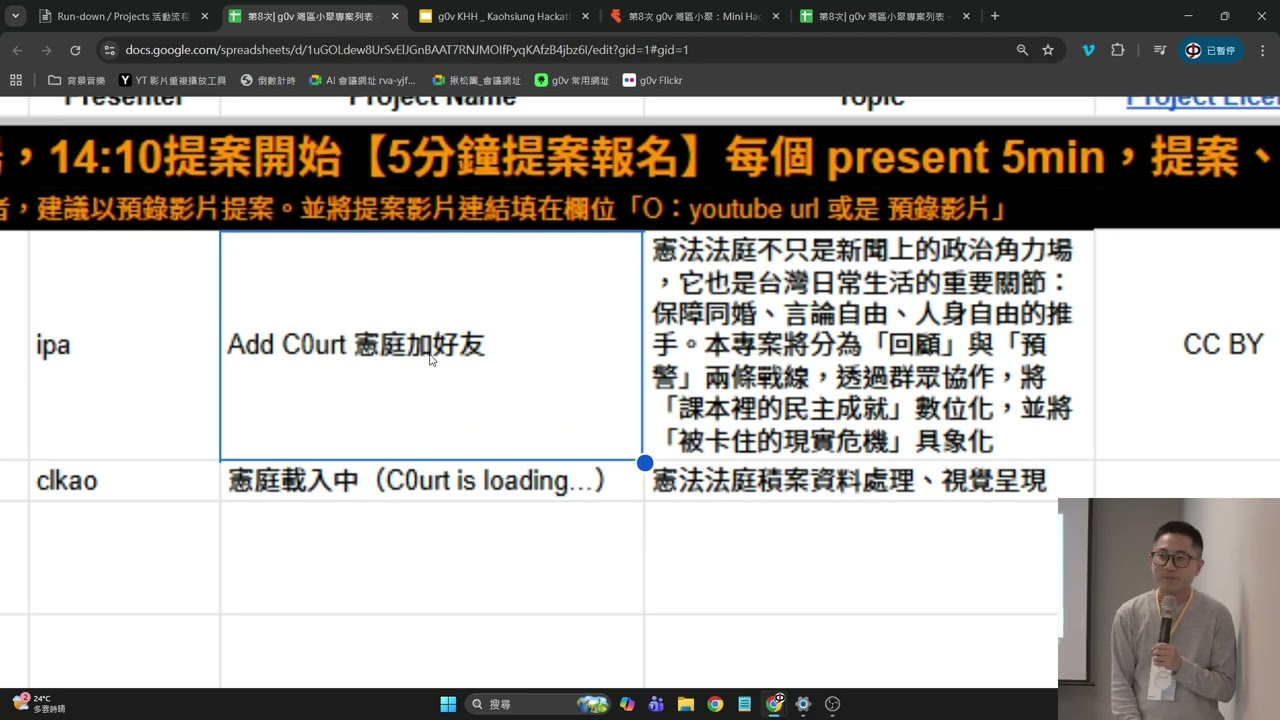The height and width of the screenshot is (720, 1280).
Task: Grab the blue cell selection fill handle
Action: pos(645,463)
